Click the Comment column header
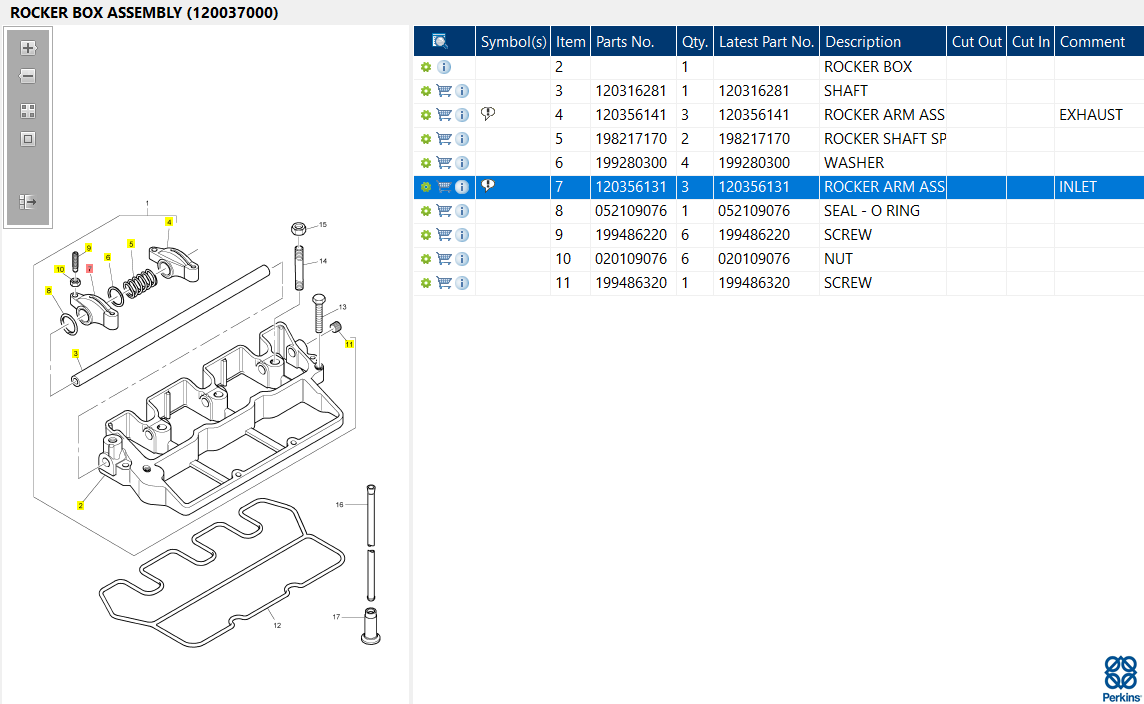This screenshot has height=704, width=1144. (x=1092, y=42)
